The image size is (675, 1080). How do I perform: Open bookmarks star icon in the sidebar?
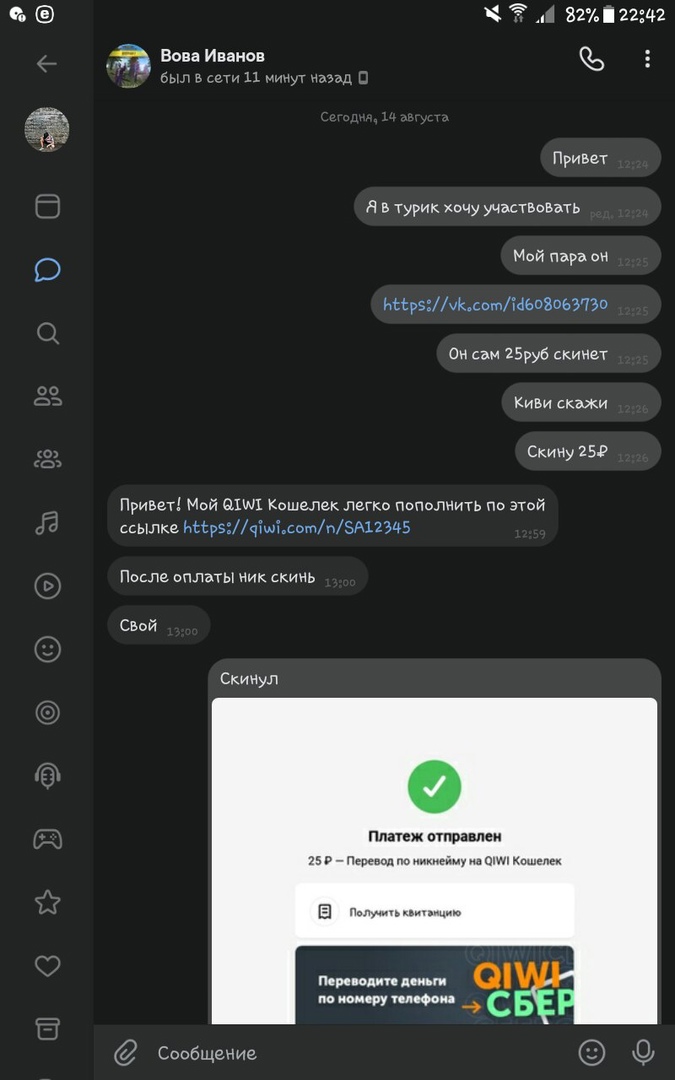pyautogui.click(x=47, y=902)
